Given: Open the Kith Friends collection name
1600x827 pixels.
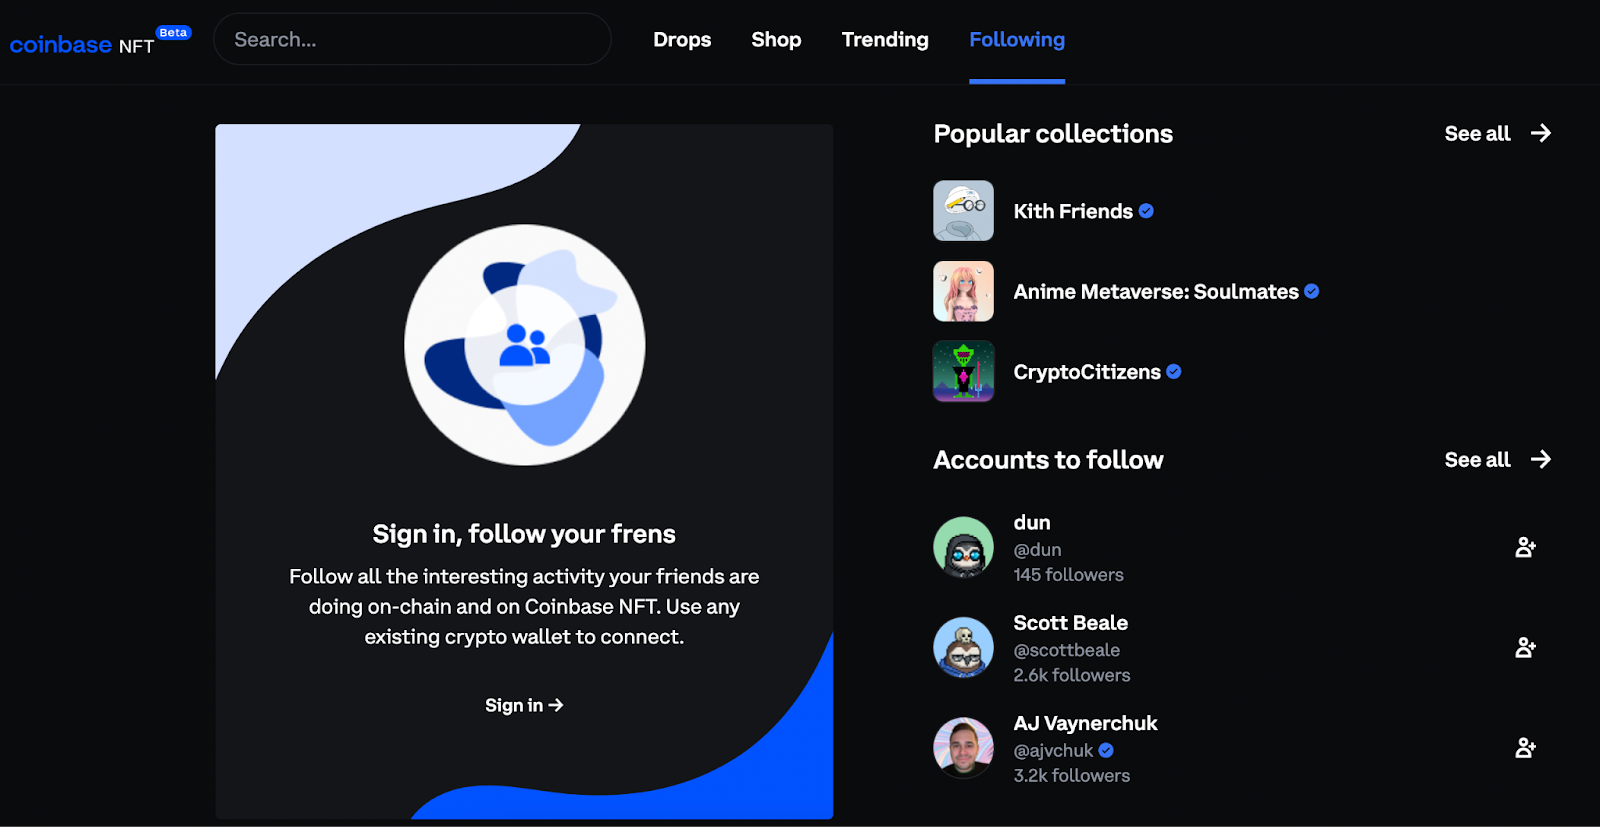Looking at the screenshot, I should tap(1073, 211).
